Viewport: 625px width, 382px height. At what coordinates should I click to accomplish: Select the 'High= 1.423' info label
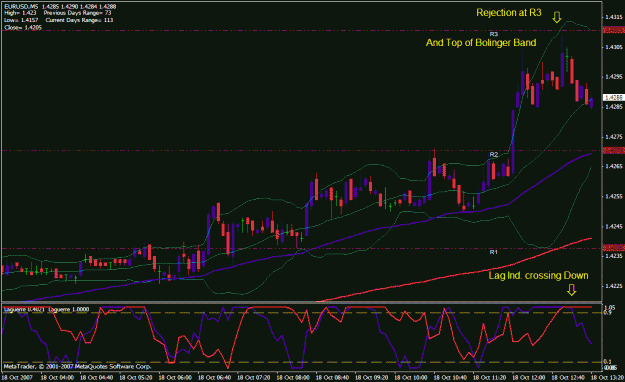pyautogui.click(x=20, y=13)
